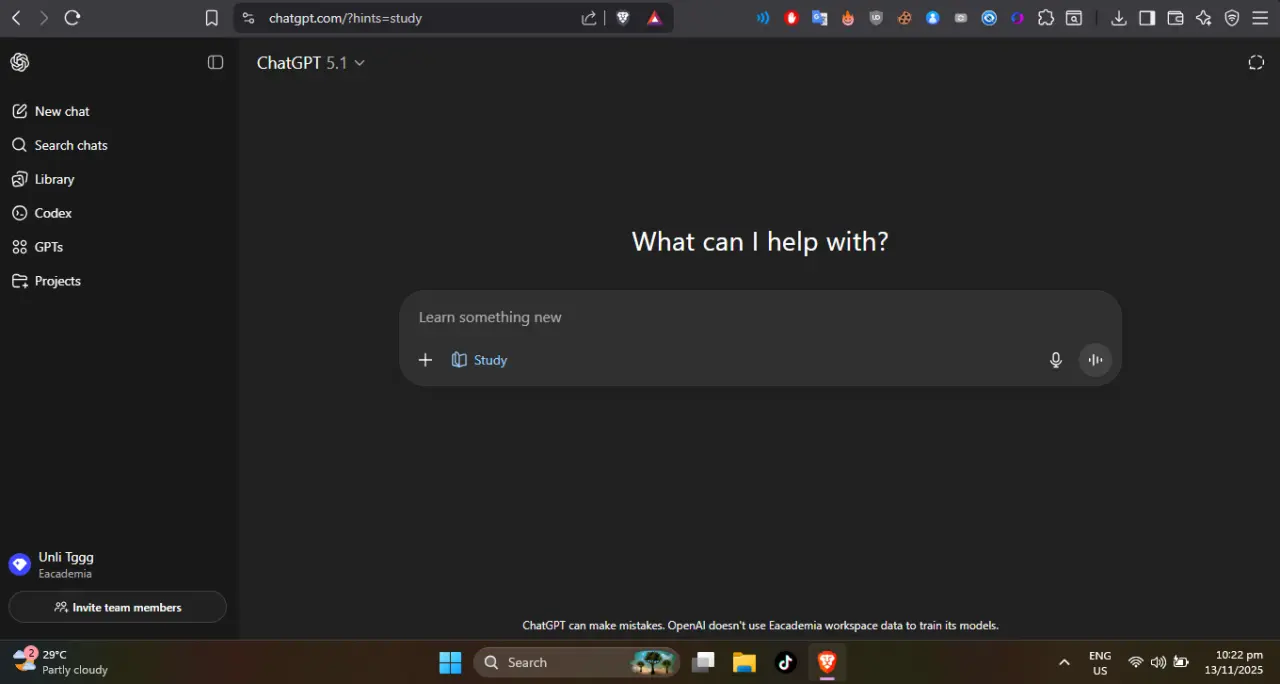Open the Brave Wallet

tap(1175, 18)
